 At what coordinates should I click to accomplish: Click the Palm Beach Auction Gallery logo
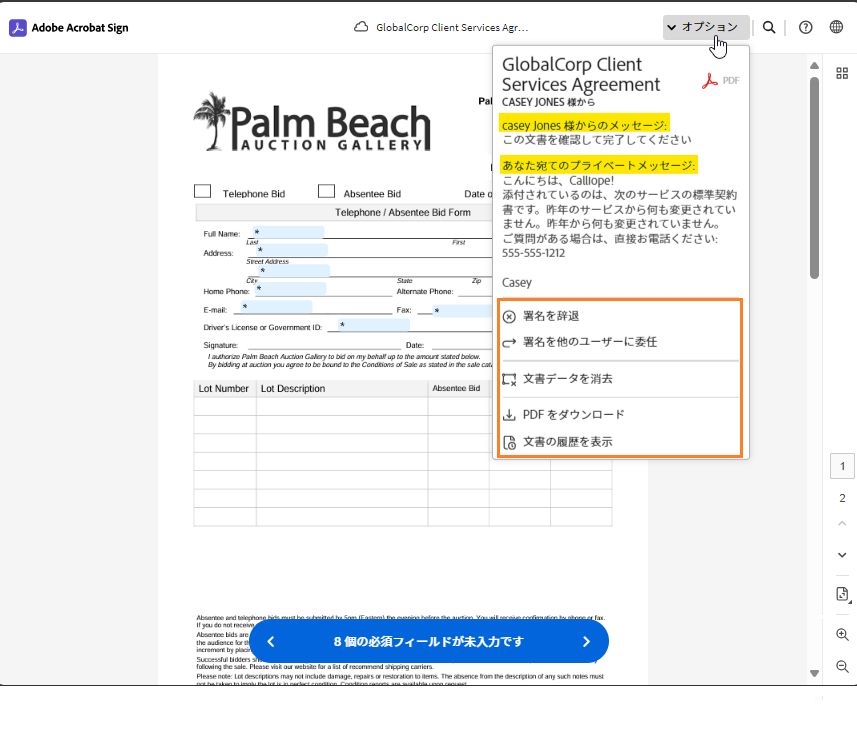(x=312, y=122)
